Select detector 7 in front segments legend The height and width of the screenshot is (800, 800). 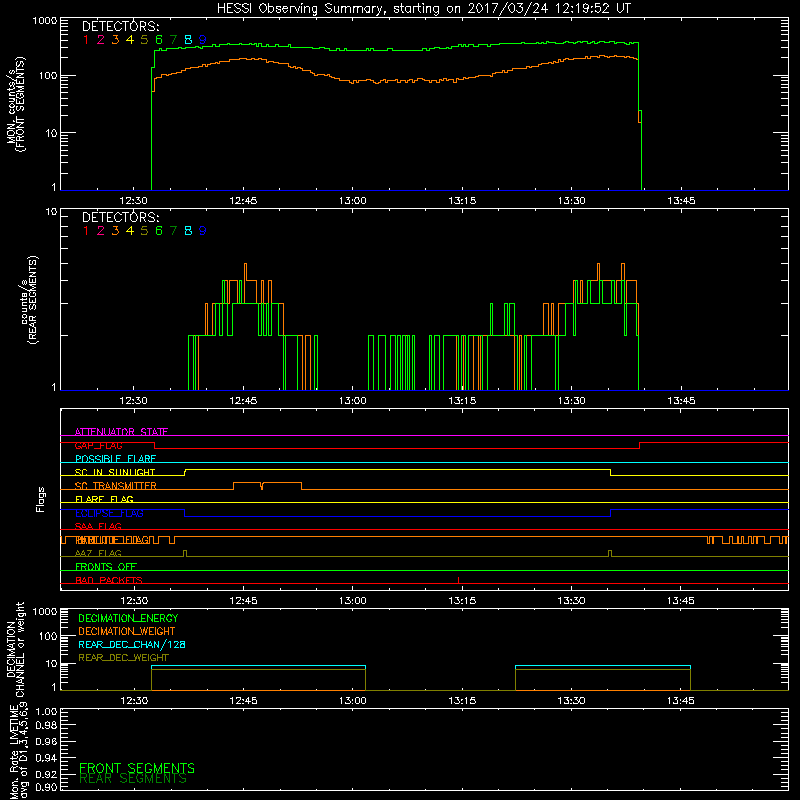[x=173, y=39]
